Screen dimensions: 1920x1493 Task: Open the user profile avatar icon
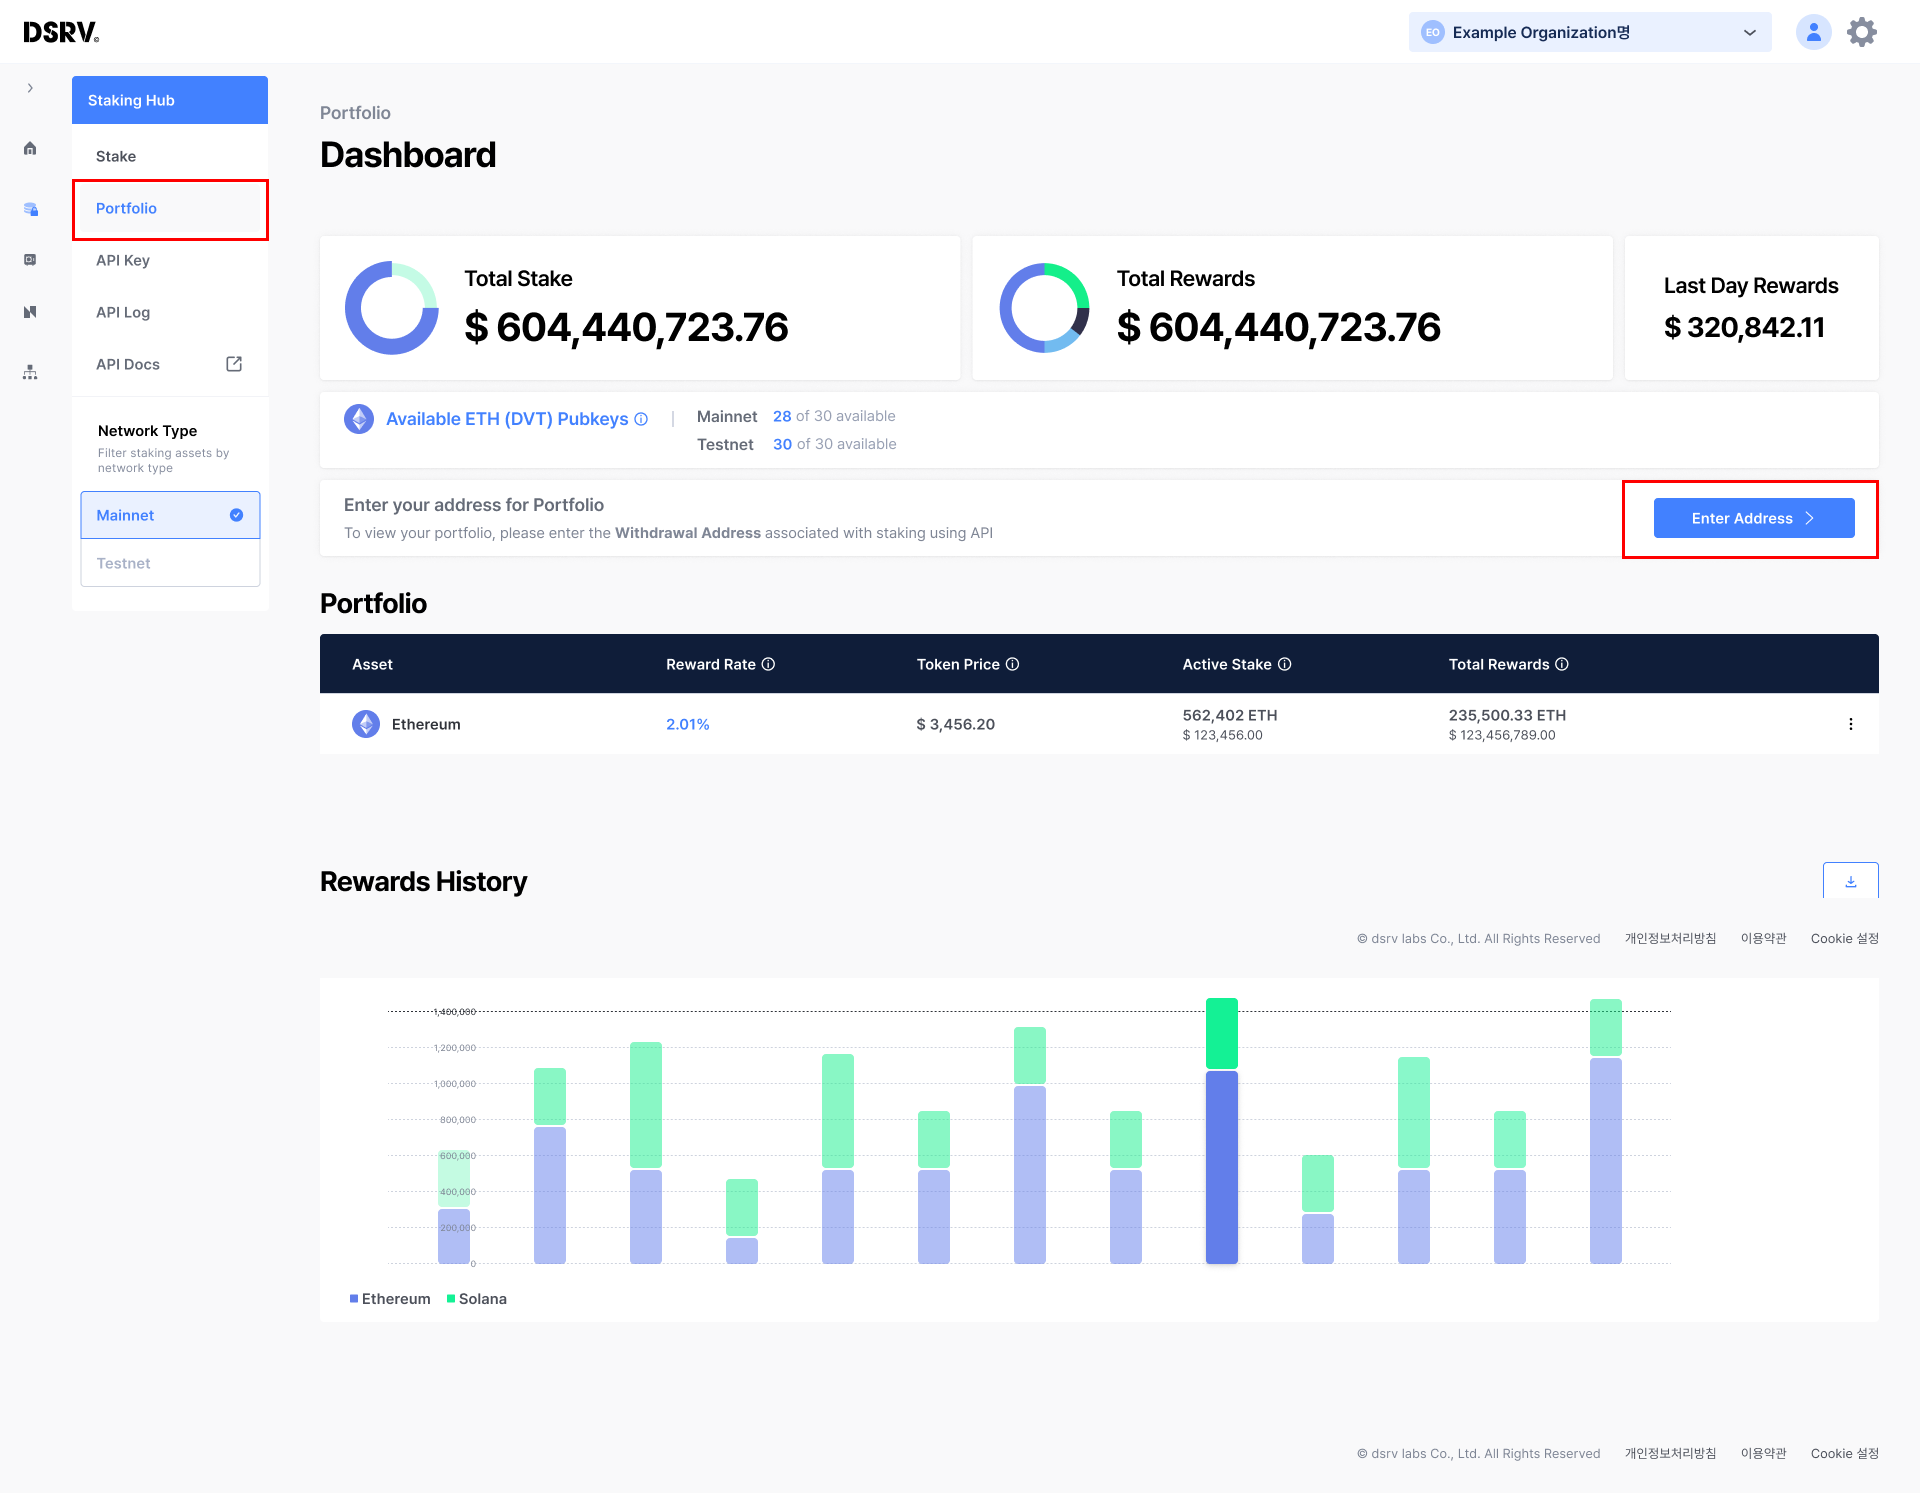pos(1812,32)
